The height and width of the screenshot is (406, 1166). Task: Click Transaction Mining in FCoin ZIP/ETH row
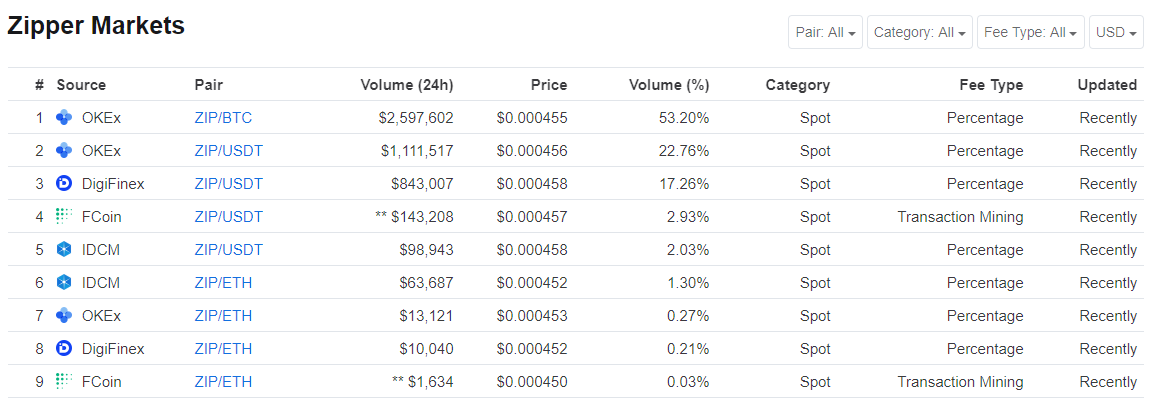(x=960, y=381)
